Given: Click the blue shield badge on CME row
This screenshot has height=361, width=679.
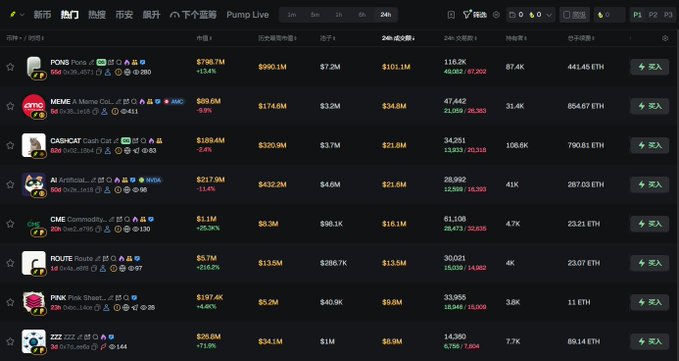Looking at the screenshot, I should point(151,219).
